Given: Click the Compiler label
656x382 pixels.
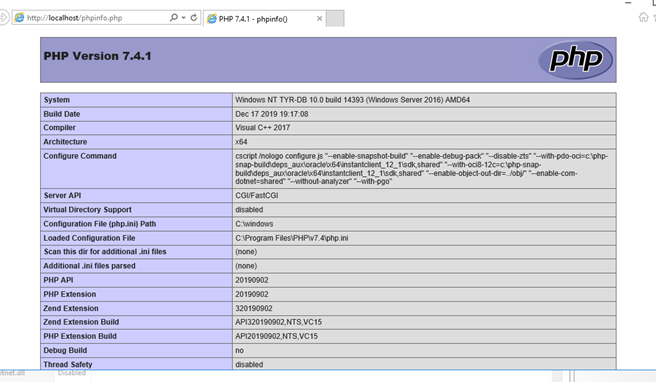Looking at the screenshot, I should click(59, 128).
